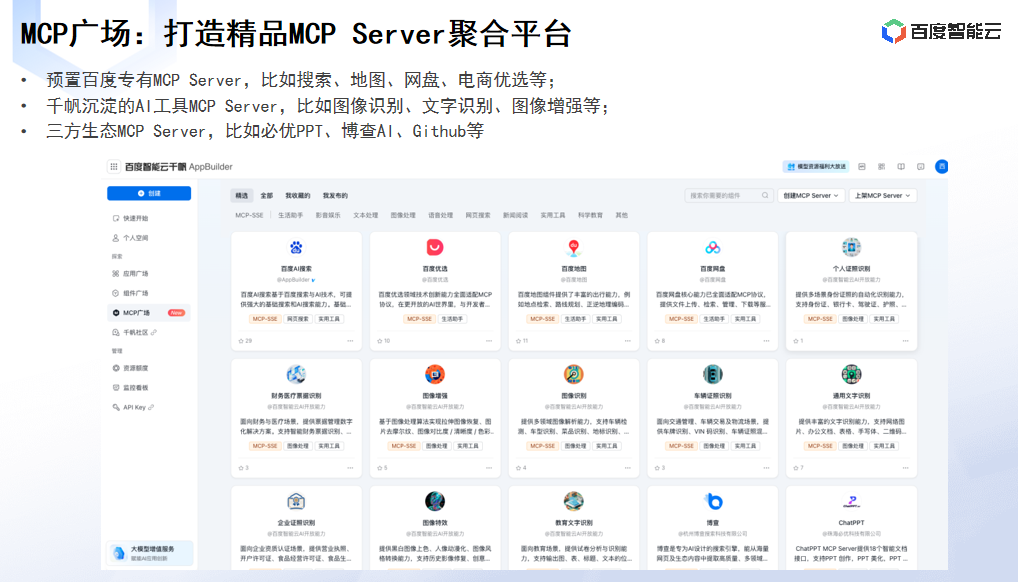
Task: Open the more options on 百度网盘 card
Action: pos(766,340)
